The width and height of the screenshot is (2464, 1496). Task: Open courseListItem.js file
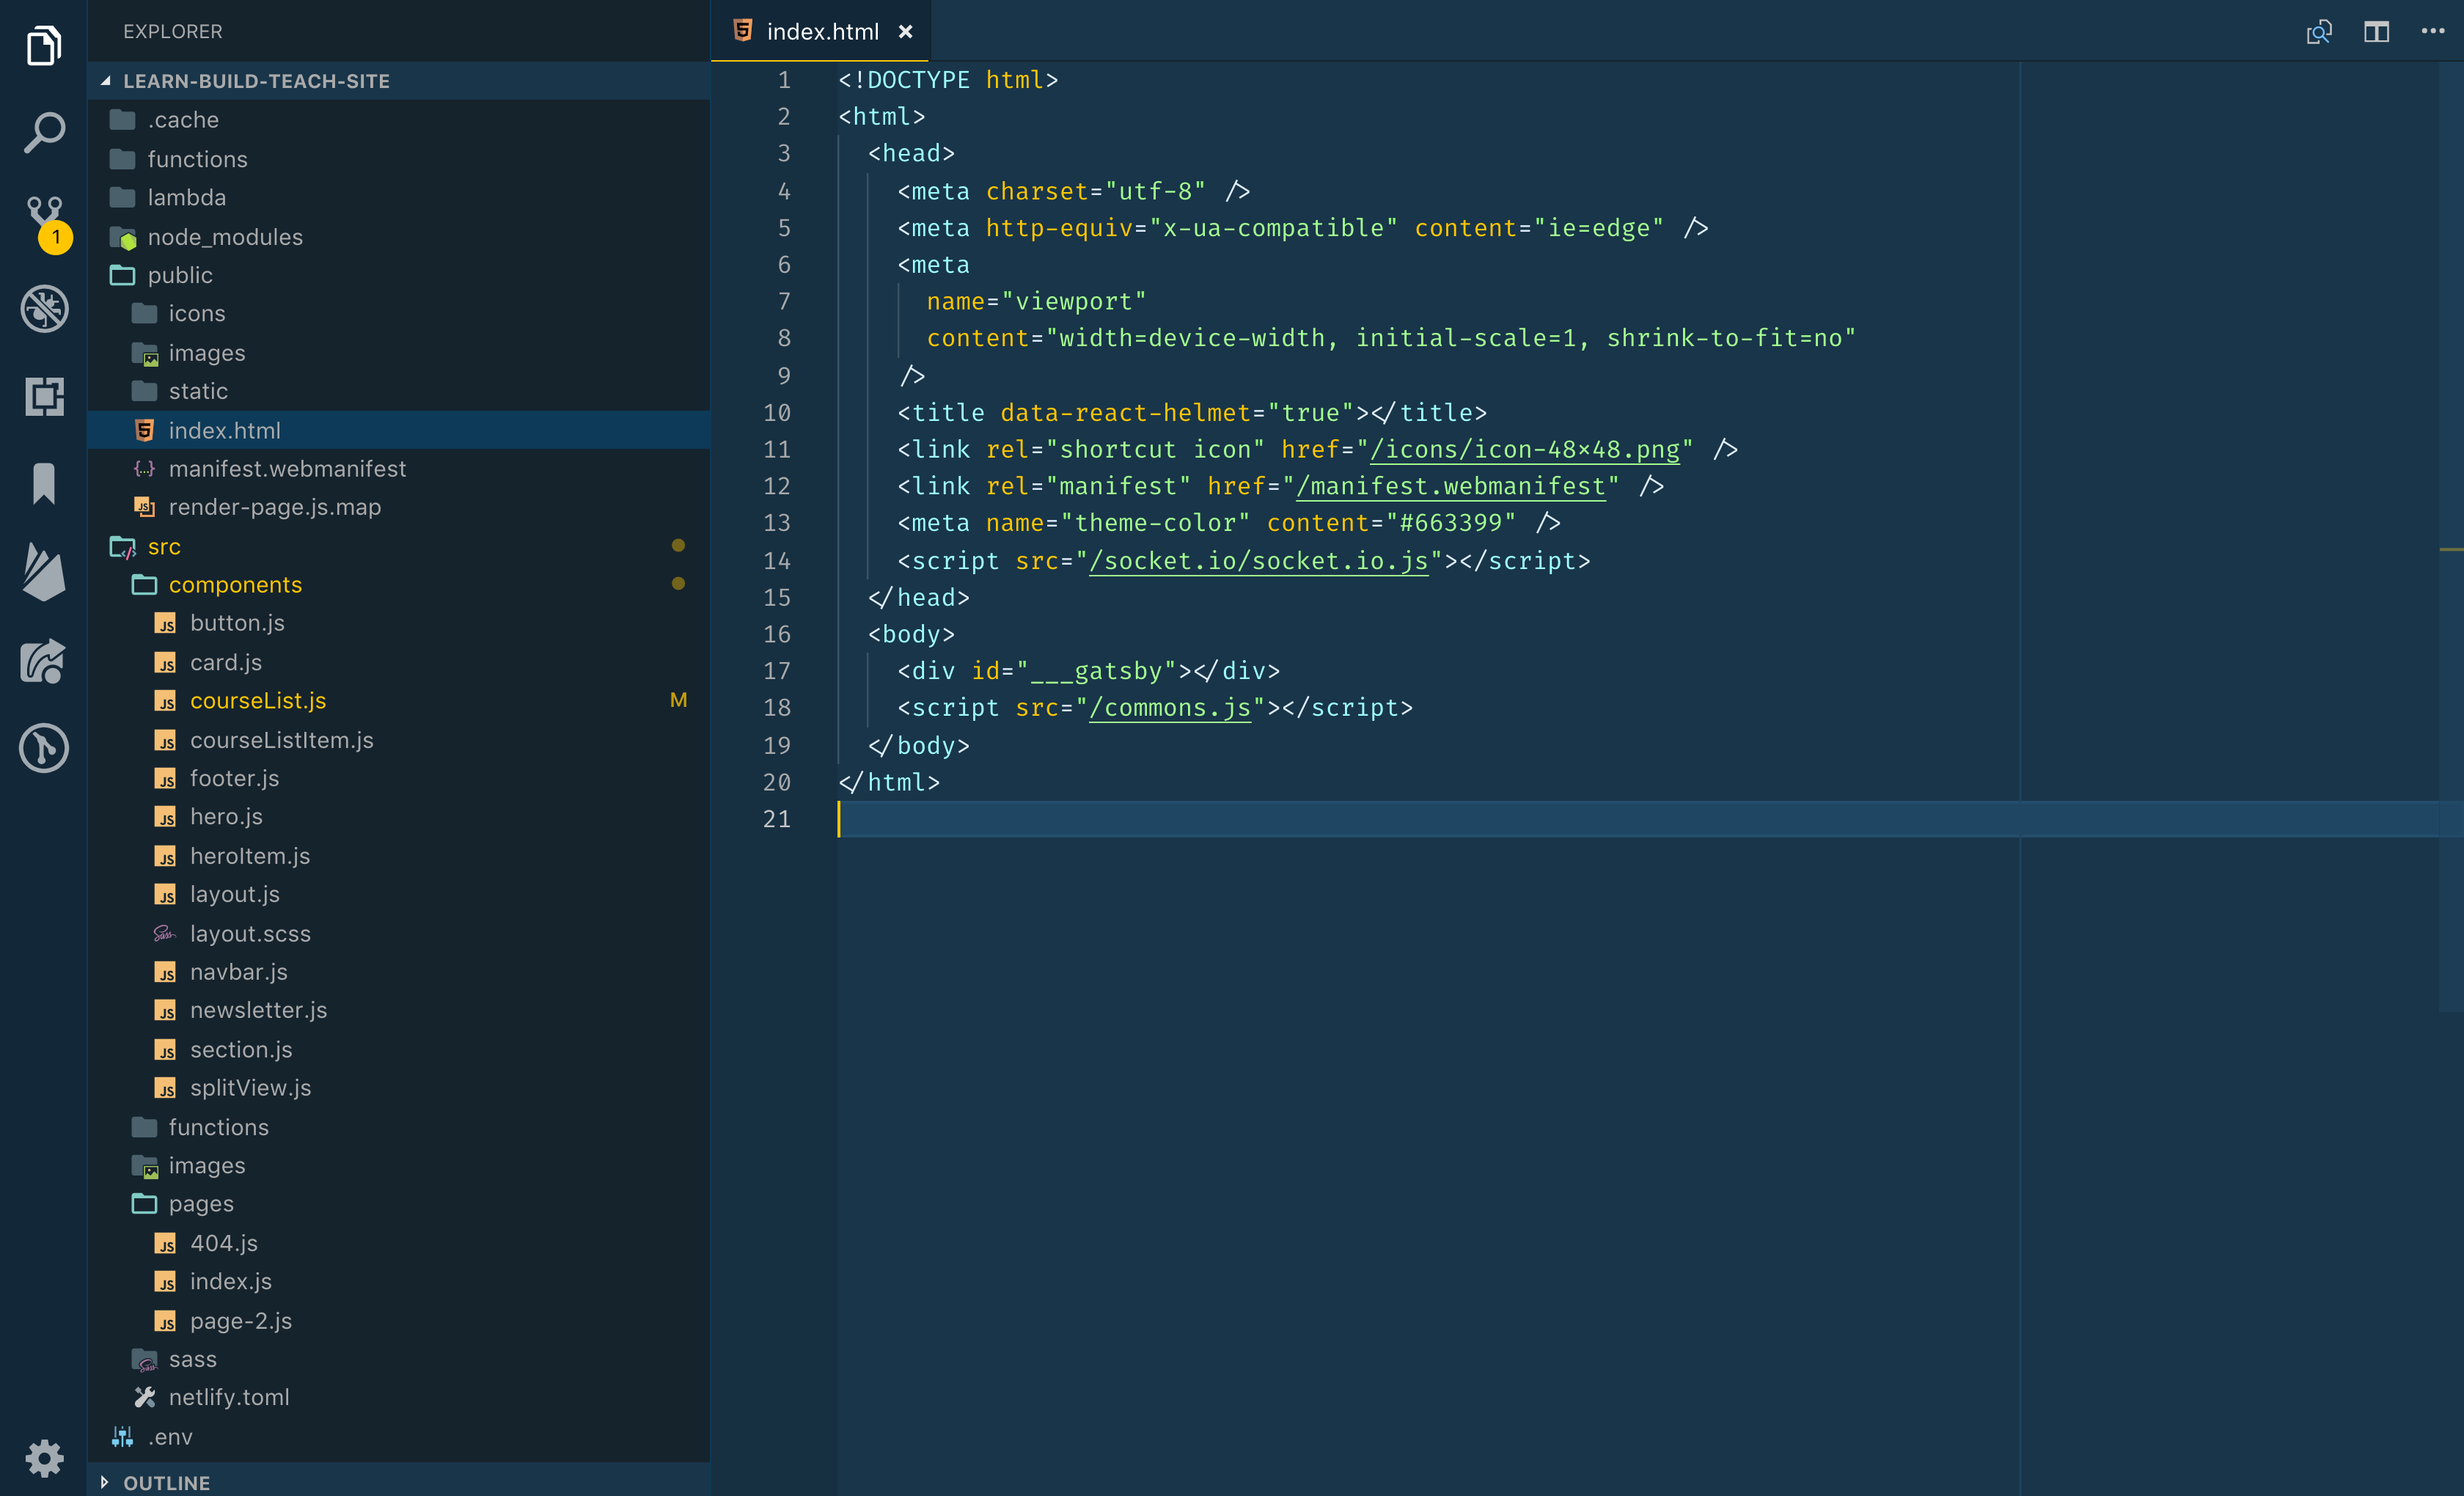coord(399,740)
